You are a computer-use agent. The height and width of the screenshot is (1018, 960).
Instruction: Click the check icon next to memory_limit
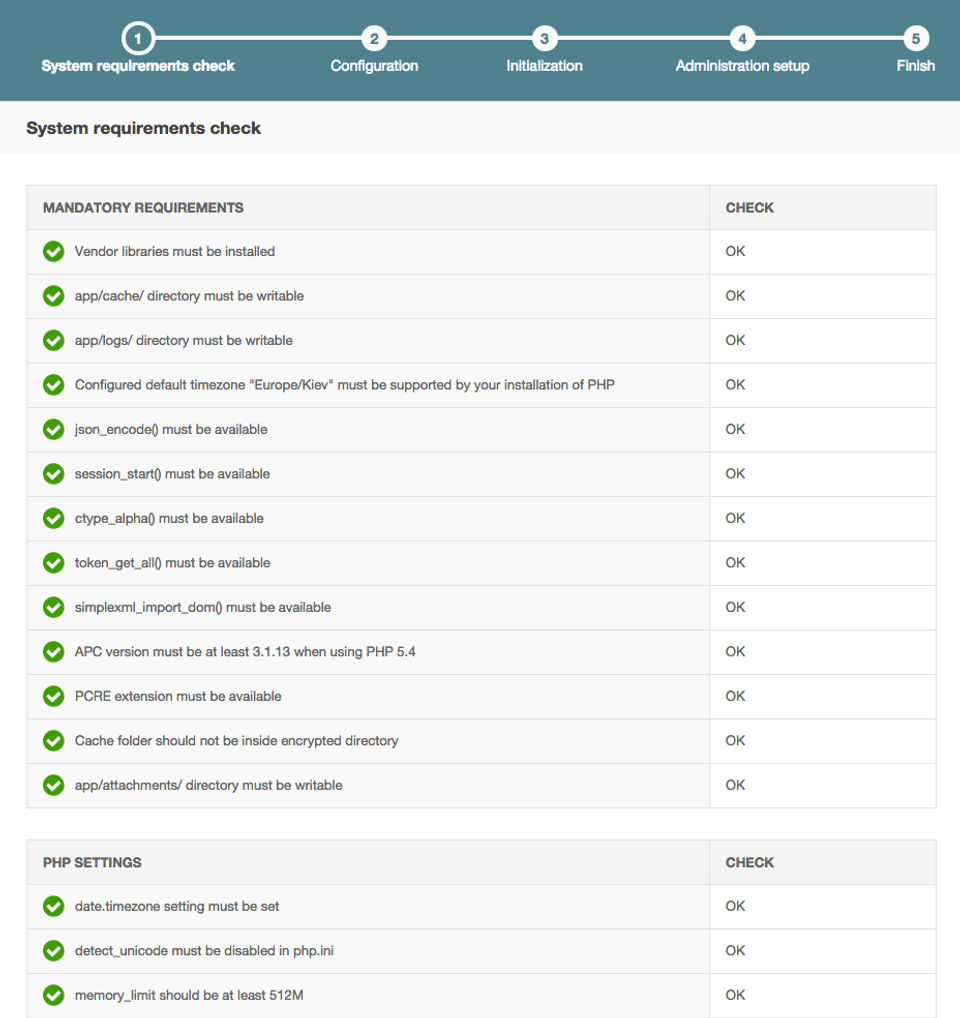click(x=54, y=996)
